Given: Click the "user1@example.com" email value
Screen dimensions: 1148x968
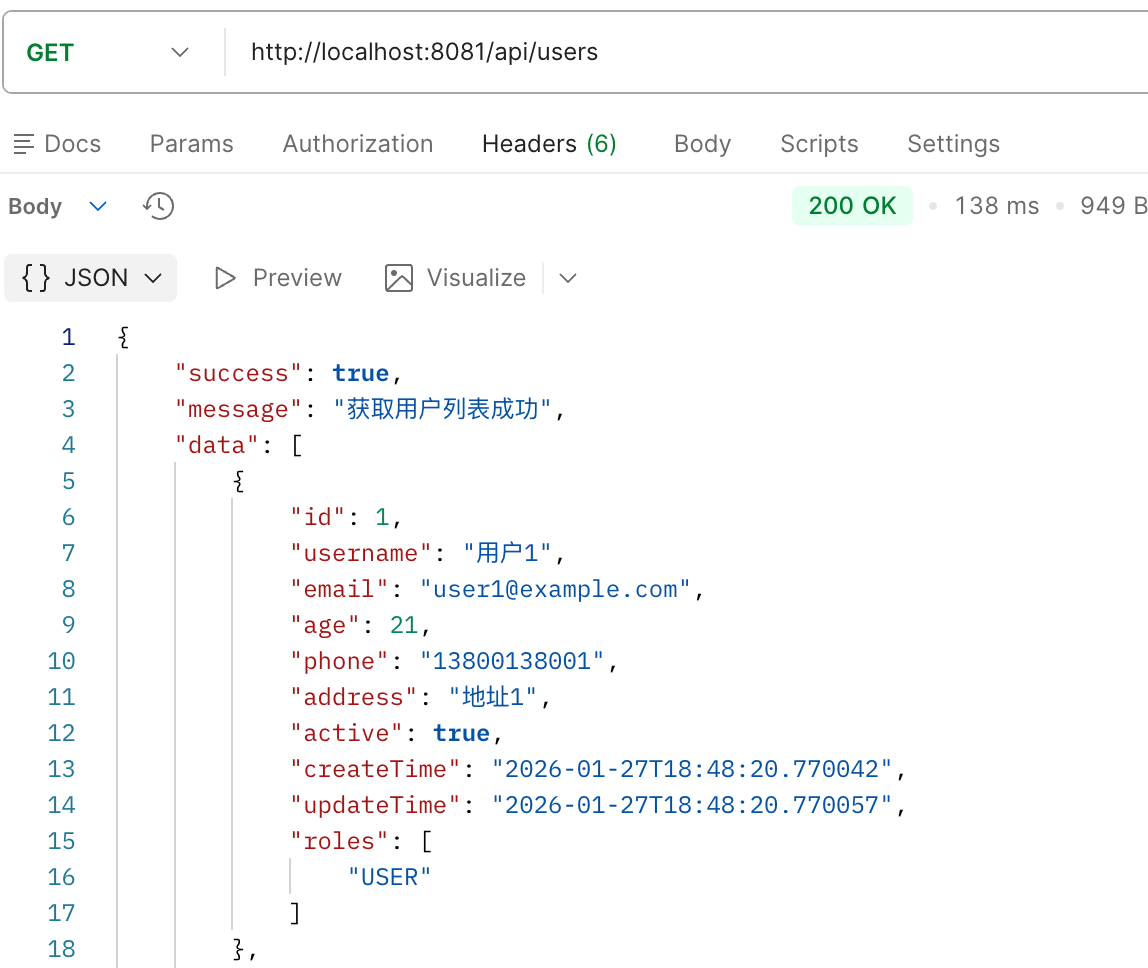Looking at the screenshot, I should tap(555, 589).
